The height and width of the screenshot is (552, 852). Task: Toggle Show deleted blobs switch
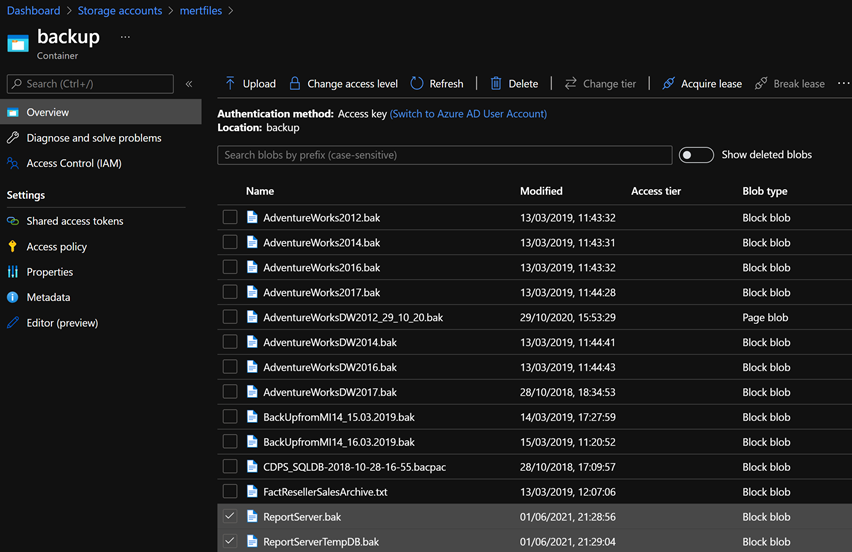(x=696, y=155)
